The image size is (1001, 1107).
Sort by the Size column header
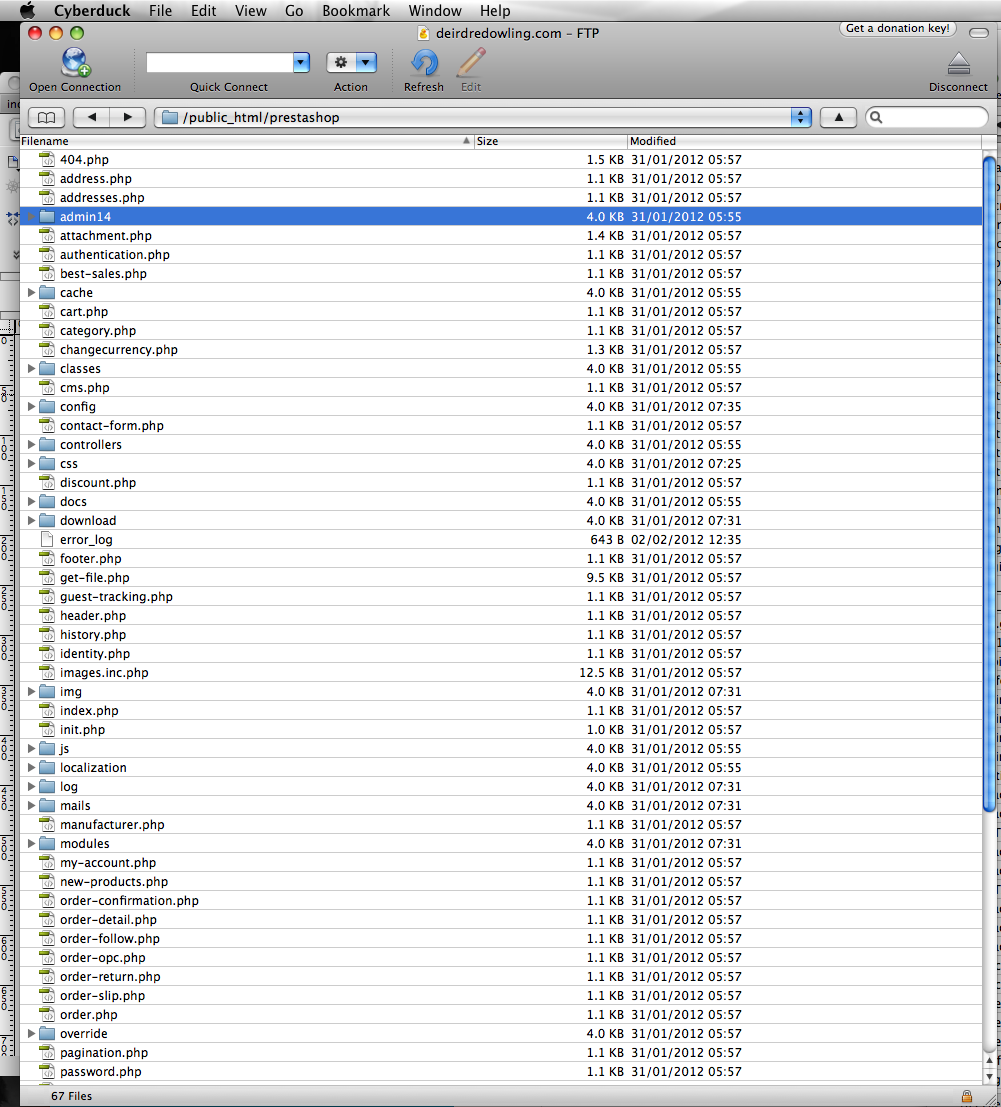click(551, 141)
